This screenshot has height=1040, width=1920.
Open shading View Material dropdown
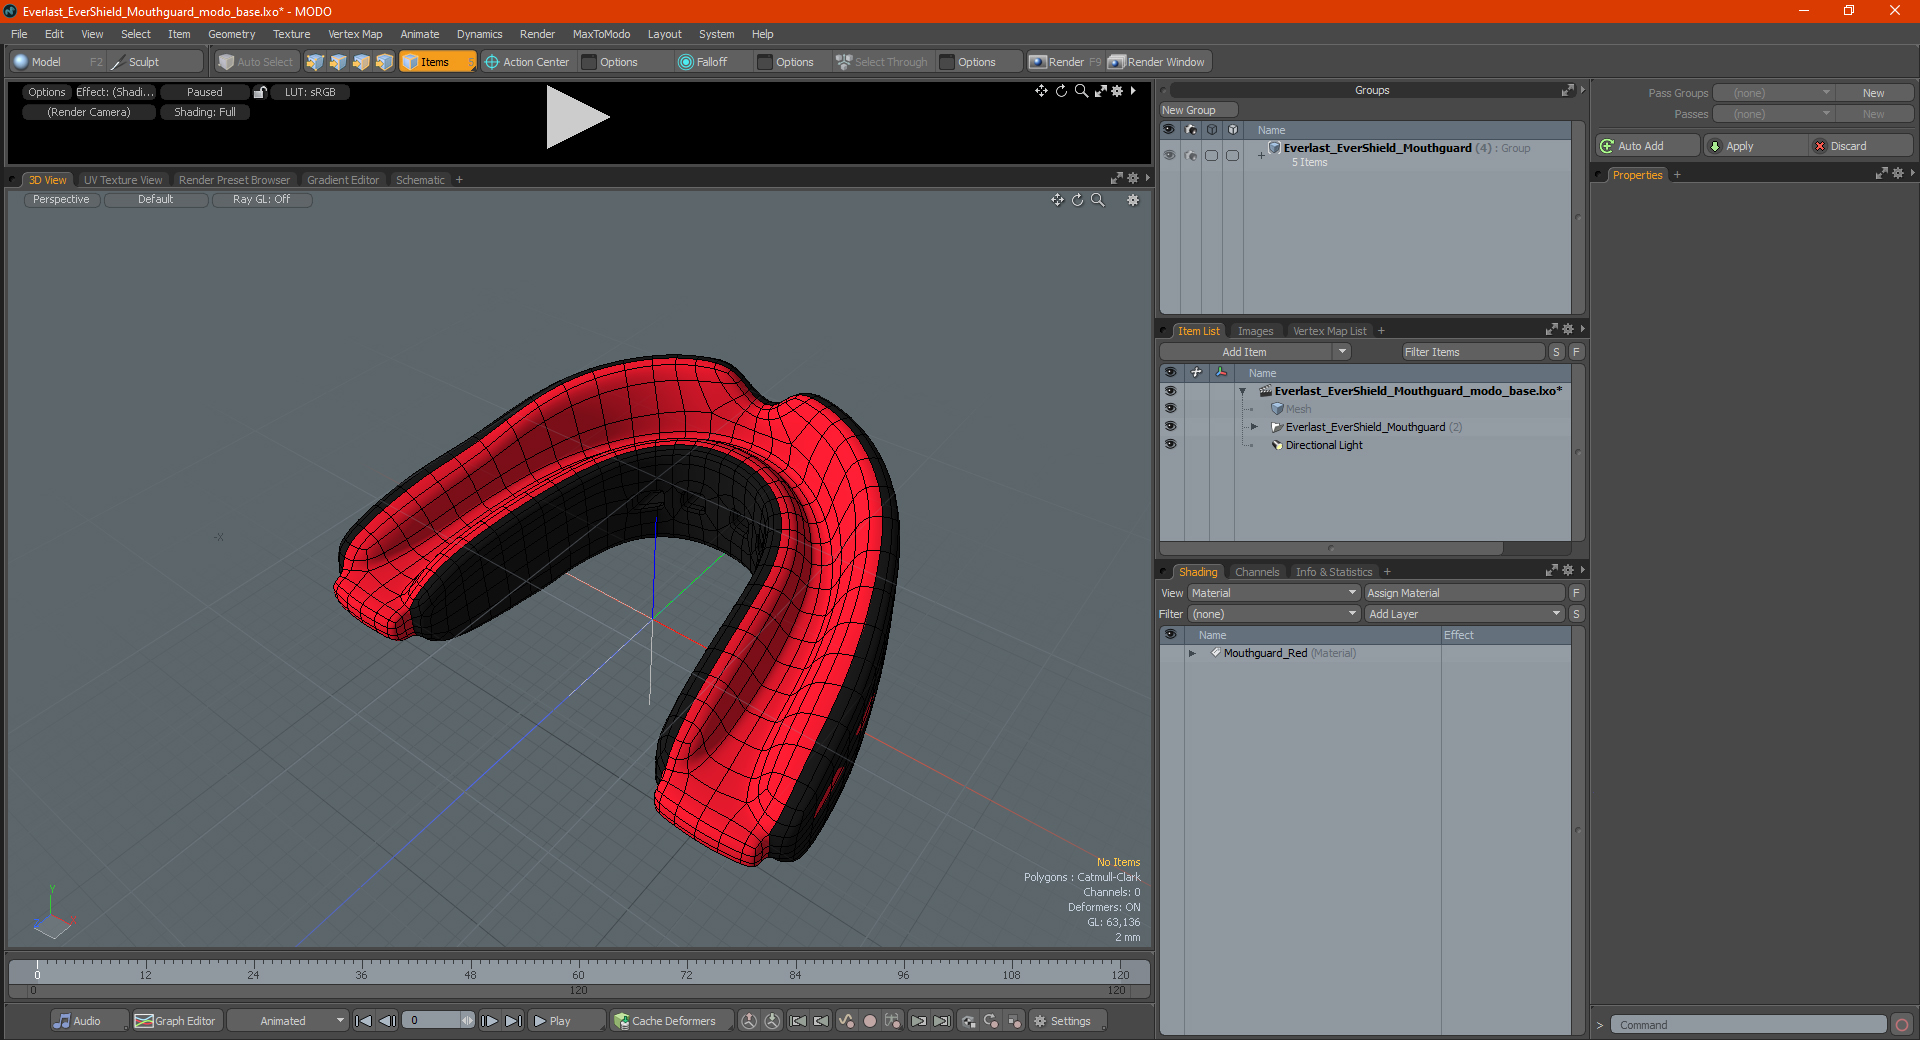1274,593
